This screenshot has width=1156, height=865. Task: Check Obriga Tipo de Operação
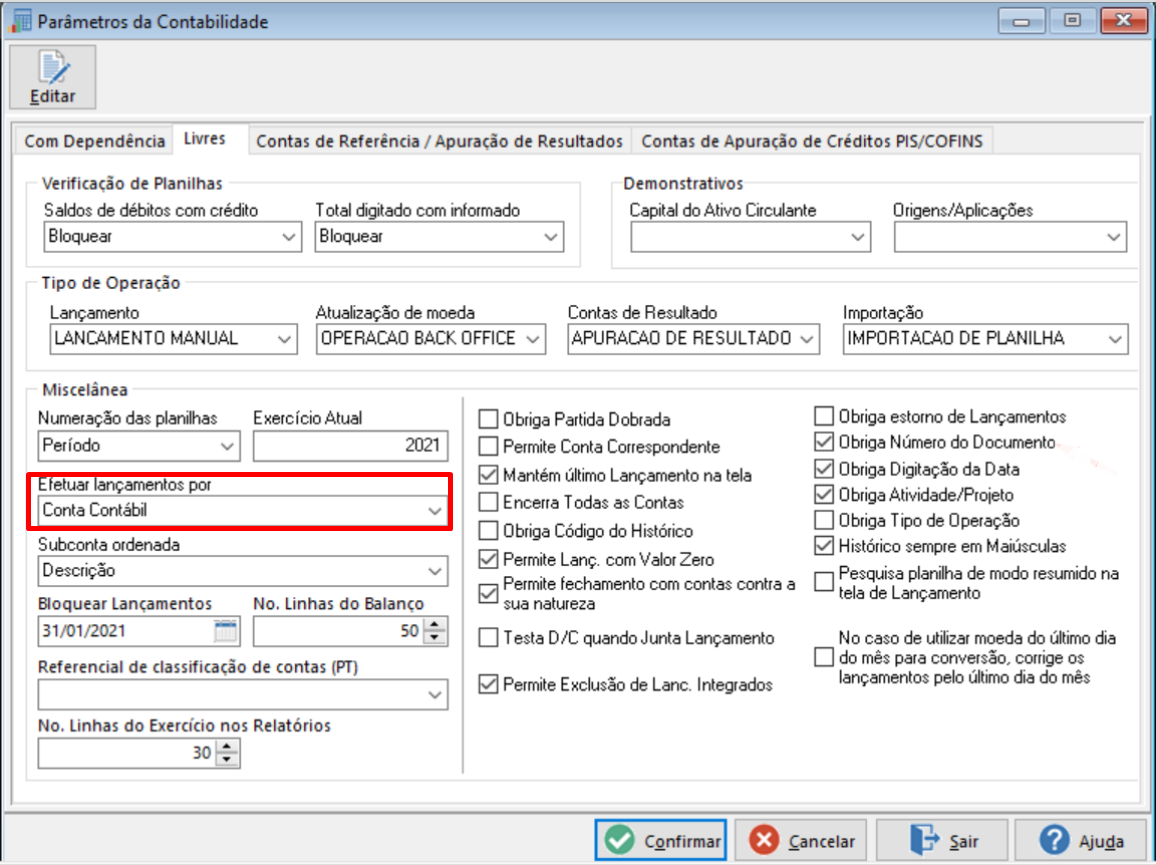point(824,520)
